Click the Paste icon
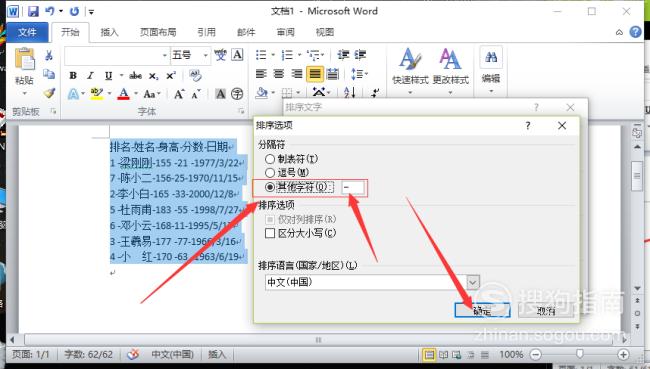Screen dimensions: 650x369 (24, 58)
